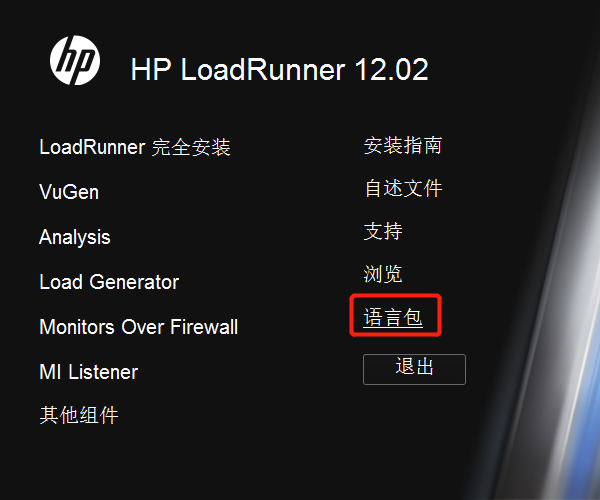Start LoadRunner 完全安装 full setup

[x=135, y=147]
